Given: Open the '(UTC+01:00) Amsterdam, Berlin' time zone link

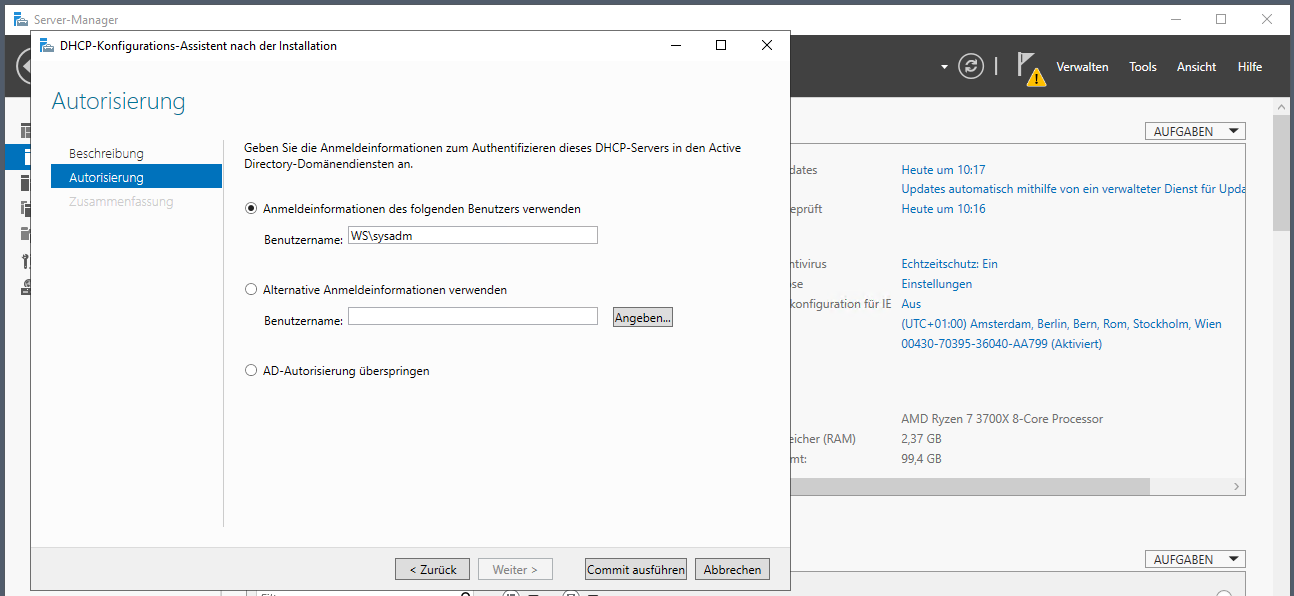Looking at the screenshot, I should (x=1061, y=323).
